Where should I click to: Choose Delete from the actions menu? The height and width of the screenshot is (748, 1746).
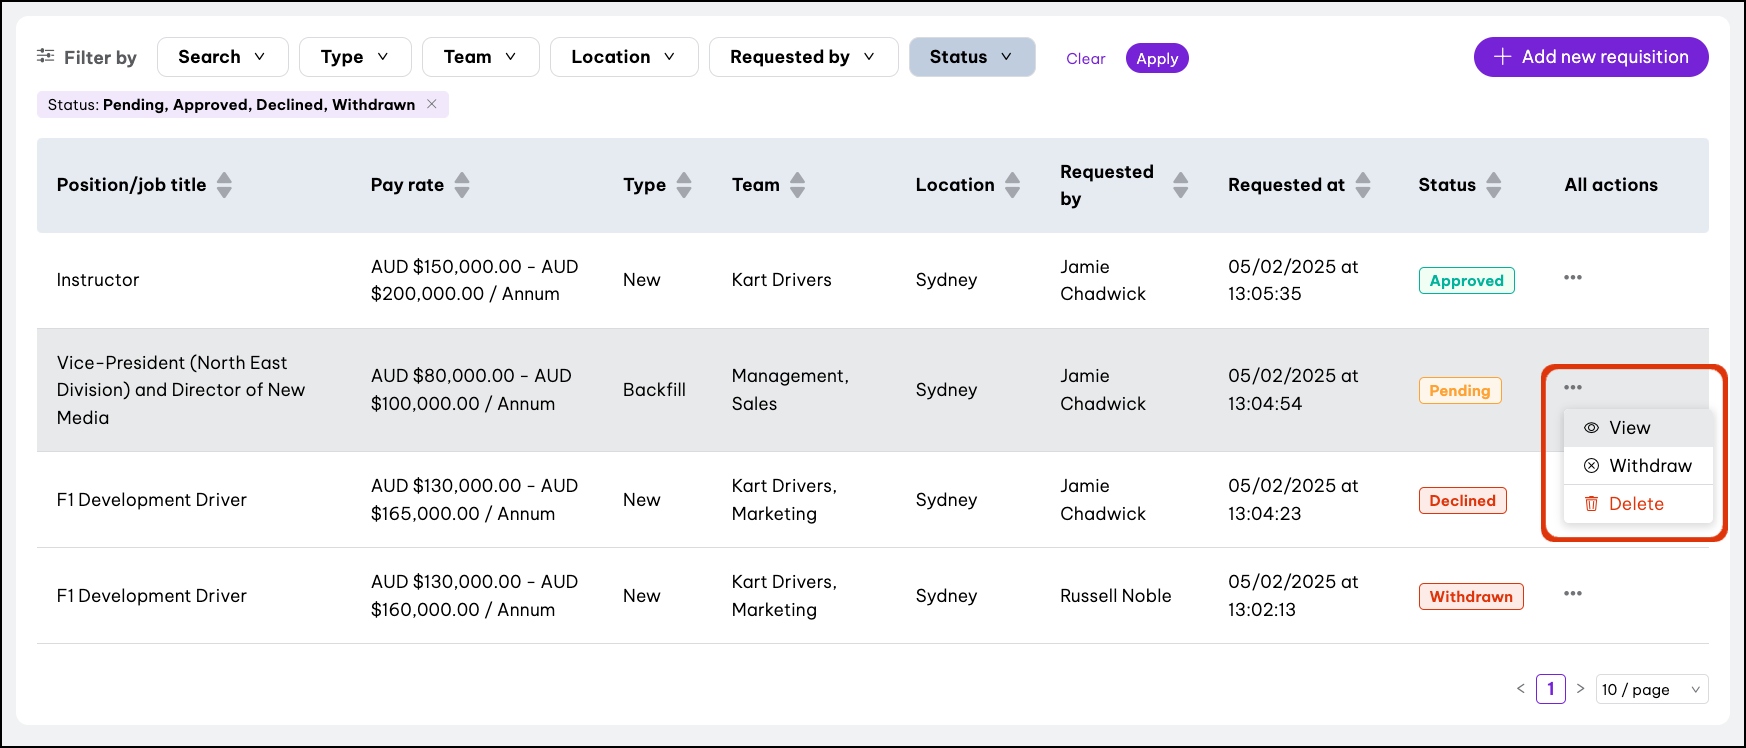1635,504
